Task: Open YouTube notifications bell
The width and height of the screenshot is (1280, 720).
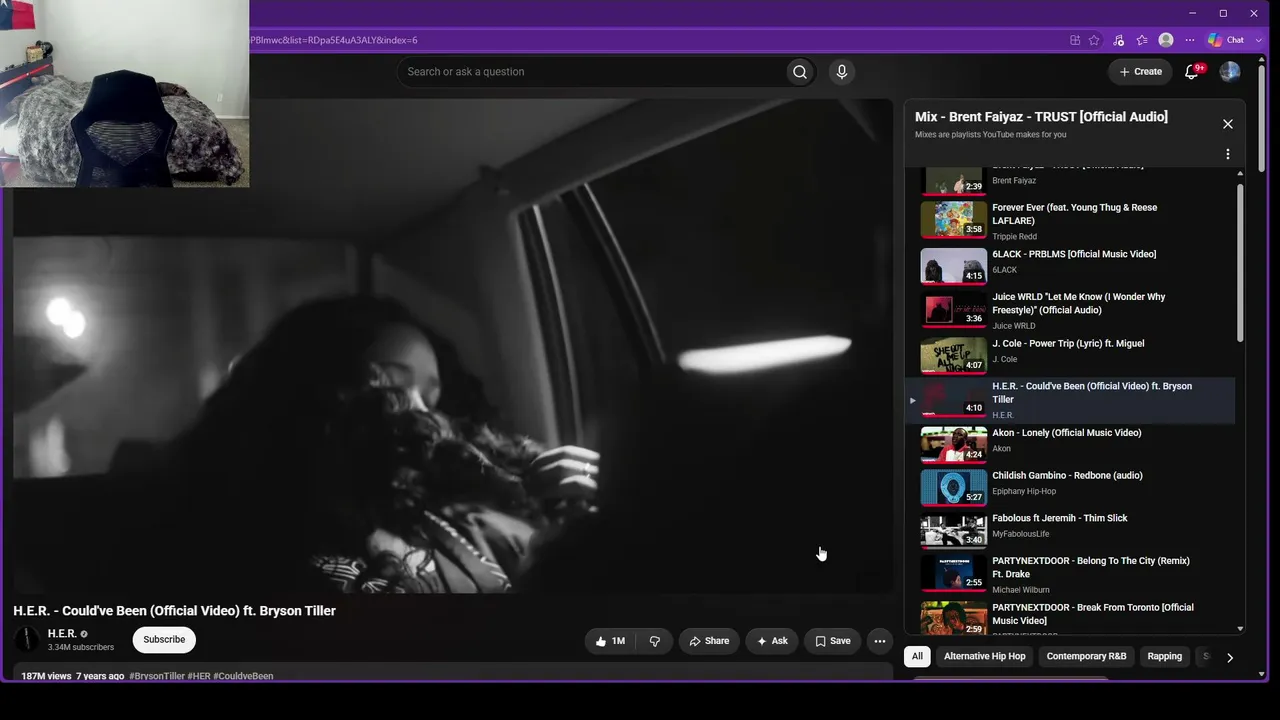Action: coord(1192,72)
